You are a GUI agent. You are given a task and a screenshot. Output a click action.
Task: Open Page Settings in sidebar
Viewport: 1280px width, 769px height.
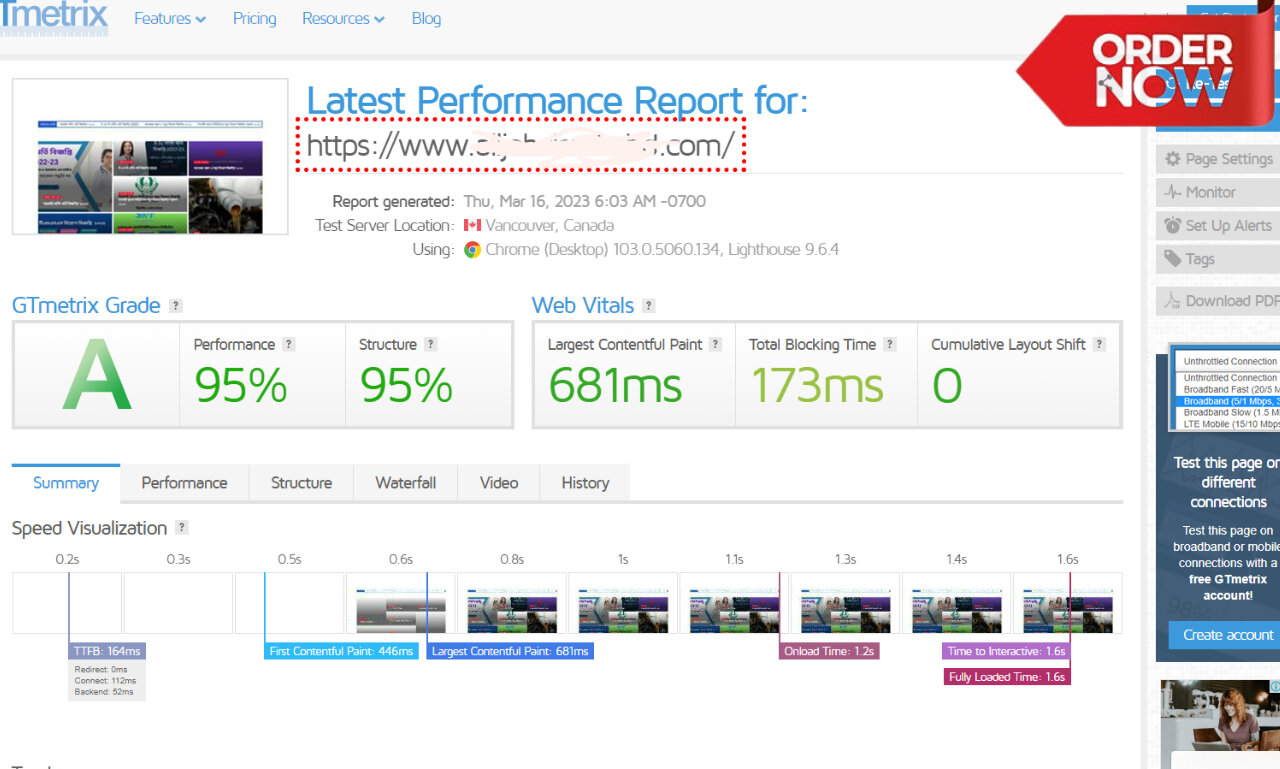coord(1218,159)
